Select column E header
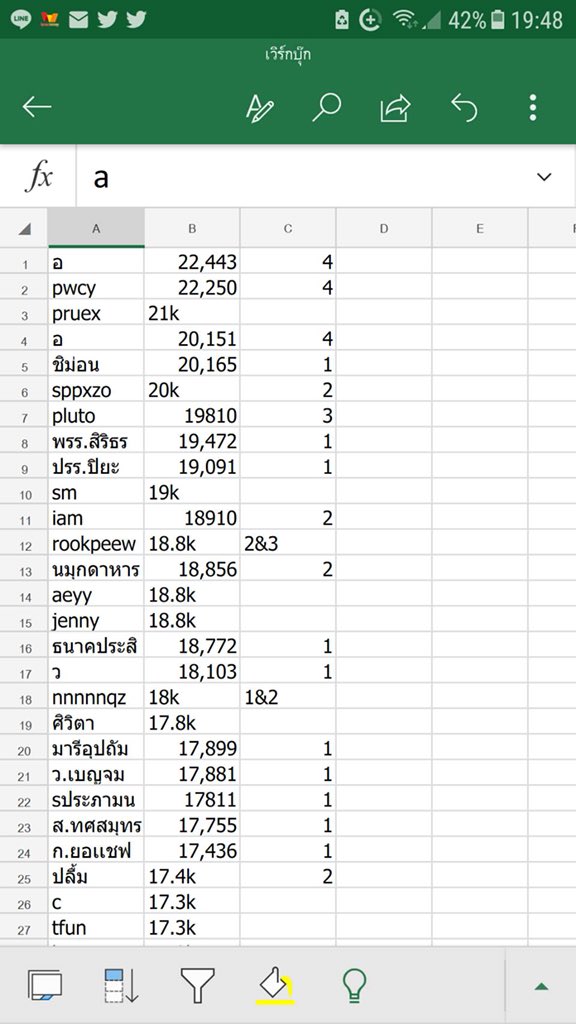576x1024 pixels. click(480, 229)
